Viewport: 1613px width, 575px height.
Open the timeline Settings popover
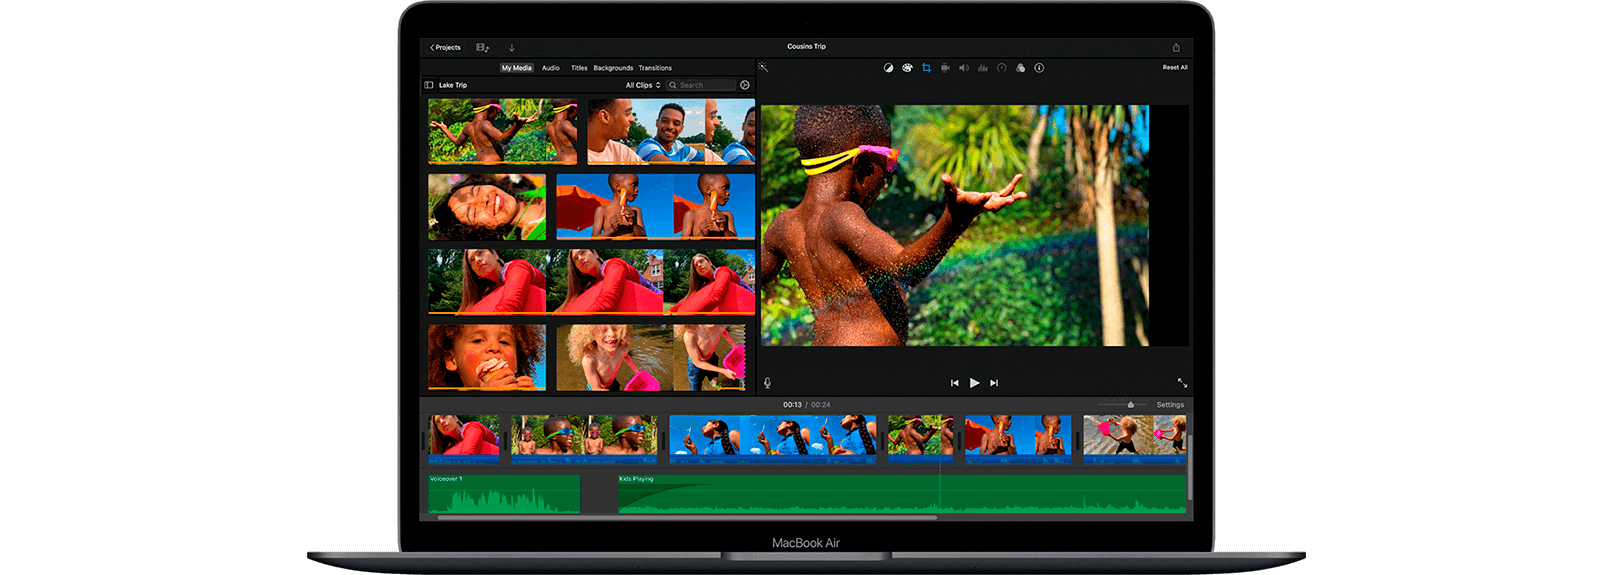click(x=1170, y=405)
